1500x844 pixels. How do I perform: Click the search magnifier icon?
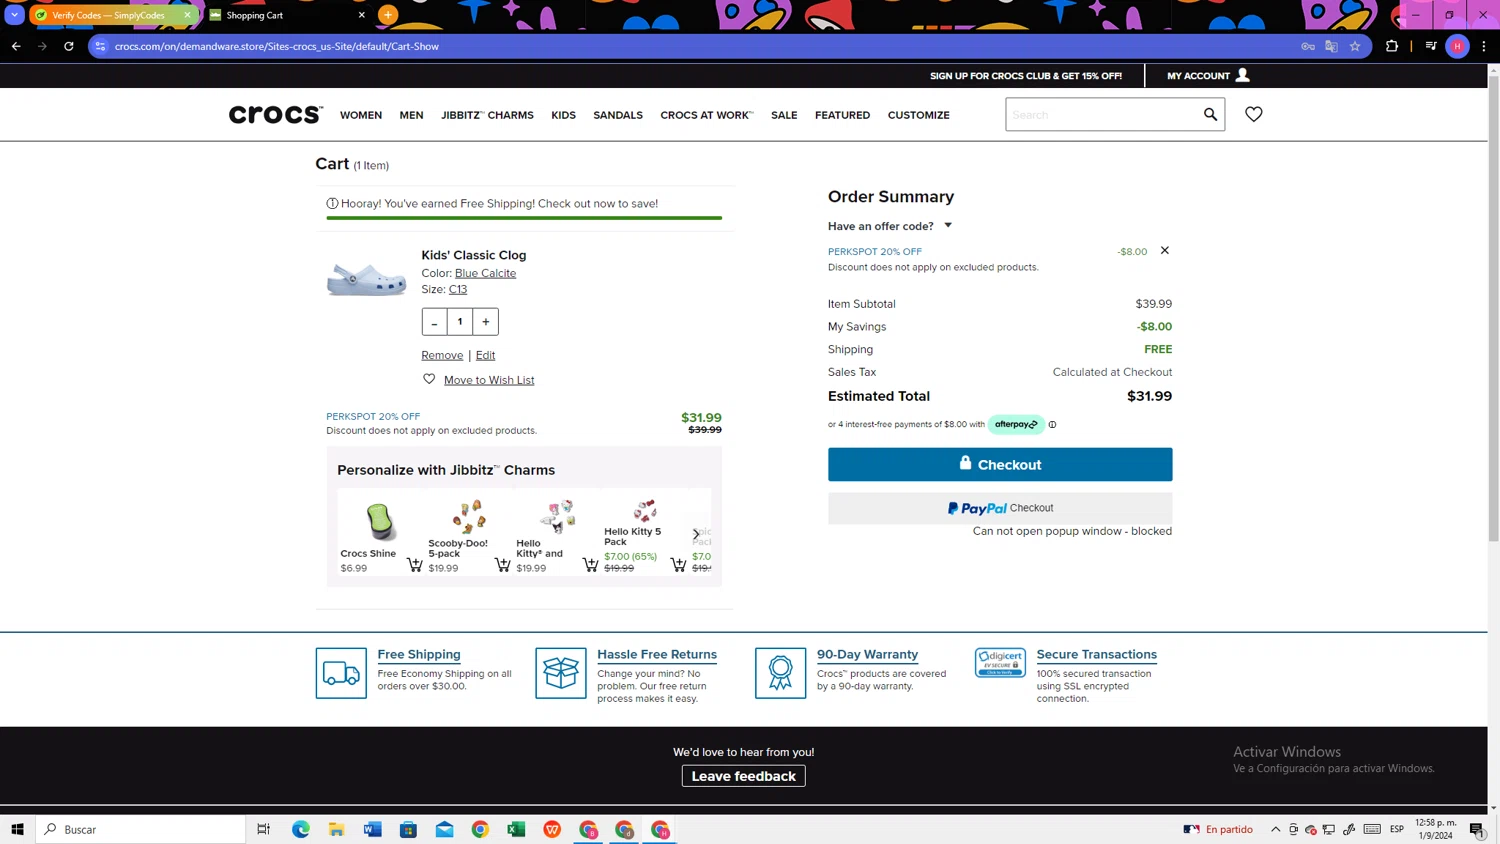point(1210,115)
